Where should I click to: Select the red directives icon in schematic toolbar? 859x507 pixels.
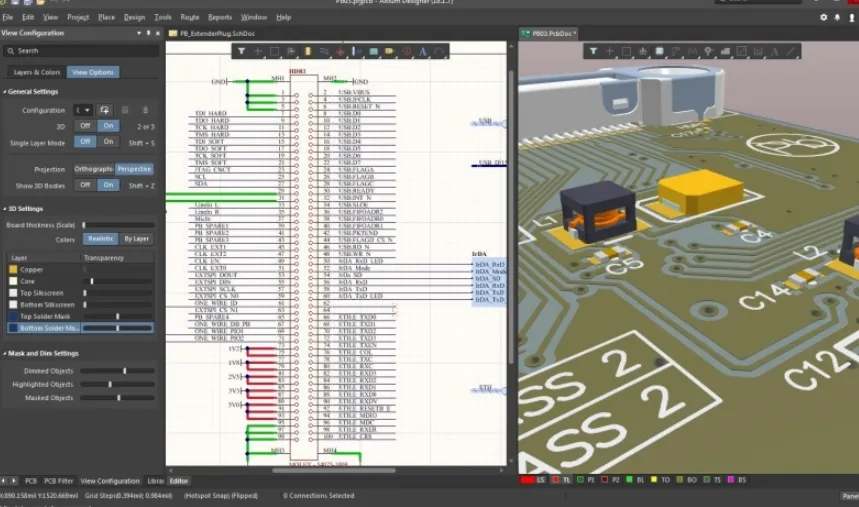[406, 52]
